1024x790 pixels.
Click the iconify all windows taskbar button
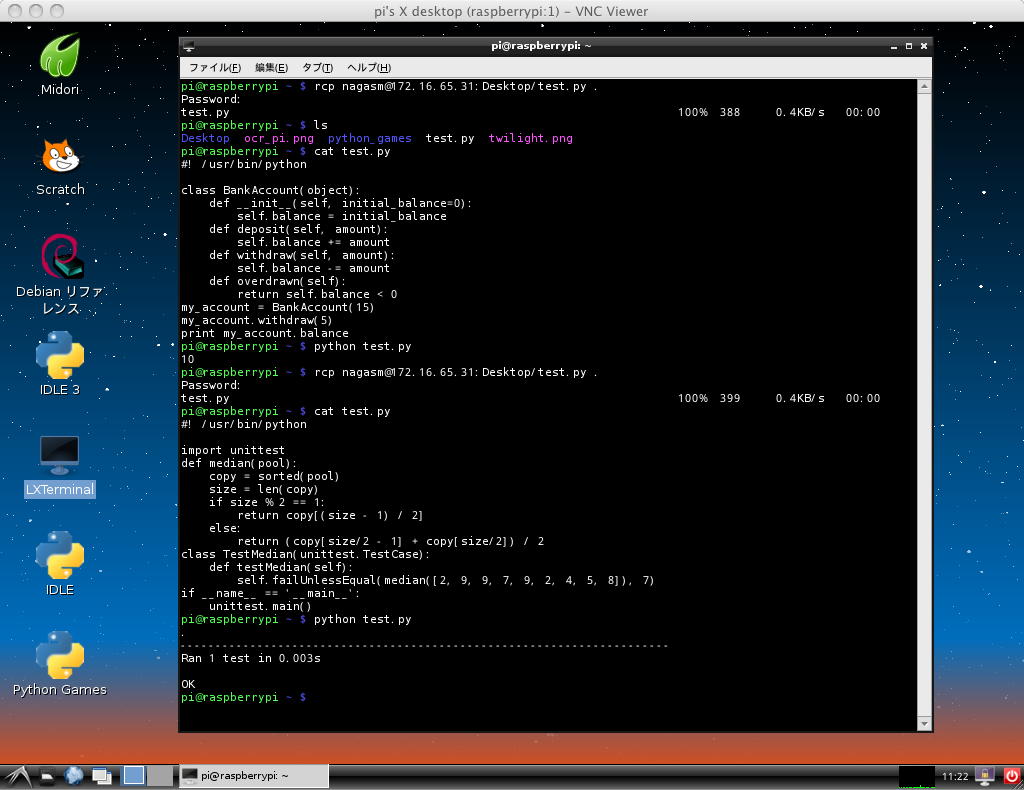pos(102,775)
